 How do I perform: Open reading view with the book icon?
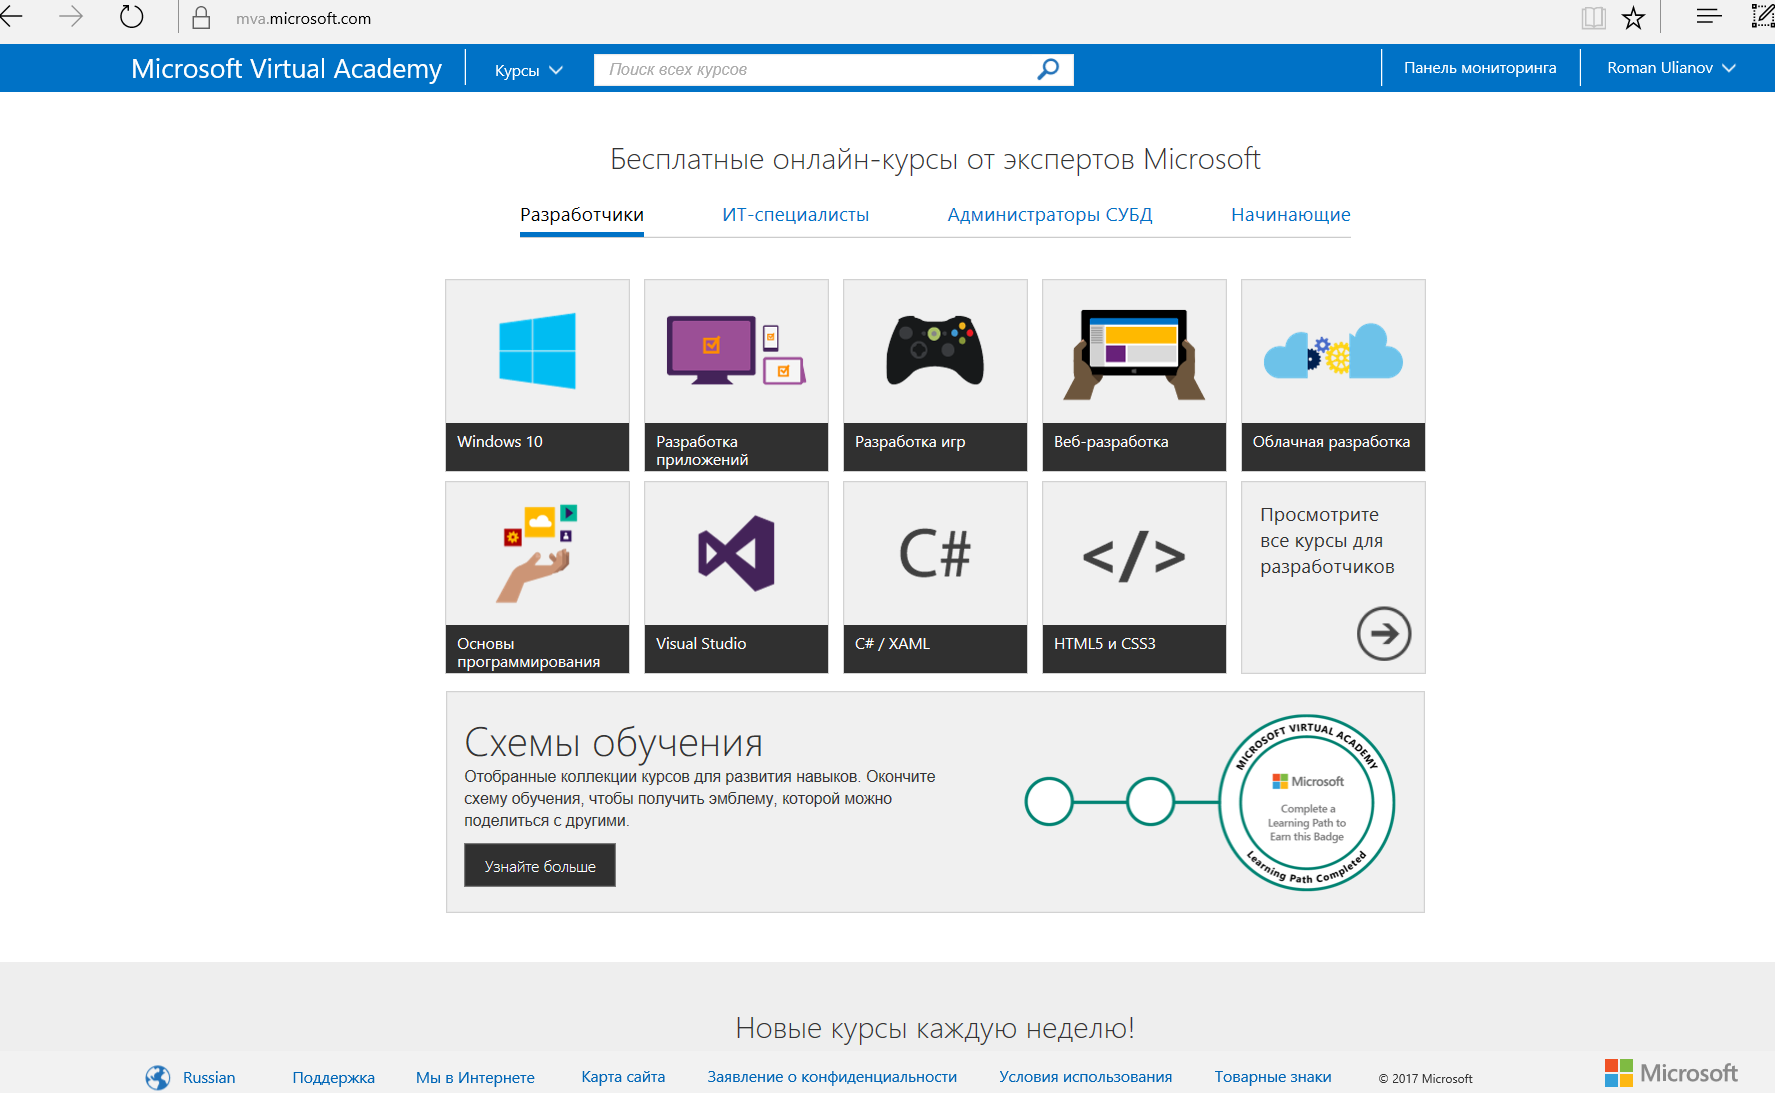1593,17
